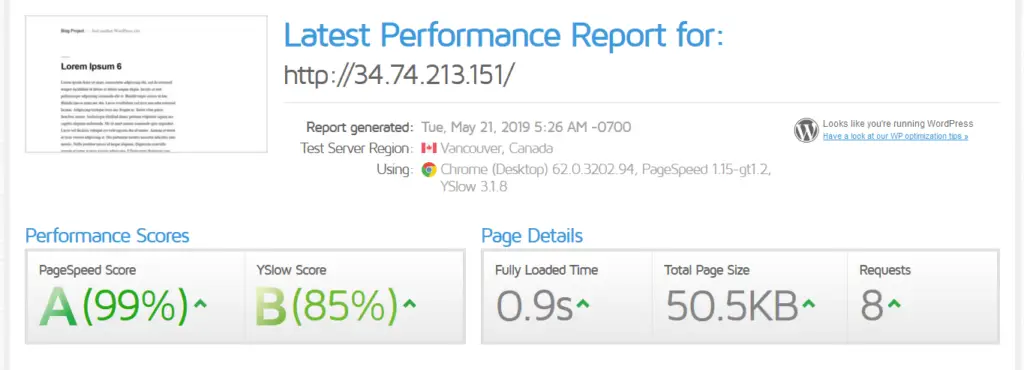Click the Latest Performance Report heading
The width and height of the screenshot is (1024, 370).
point(504,35)
